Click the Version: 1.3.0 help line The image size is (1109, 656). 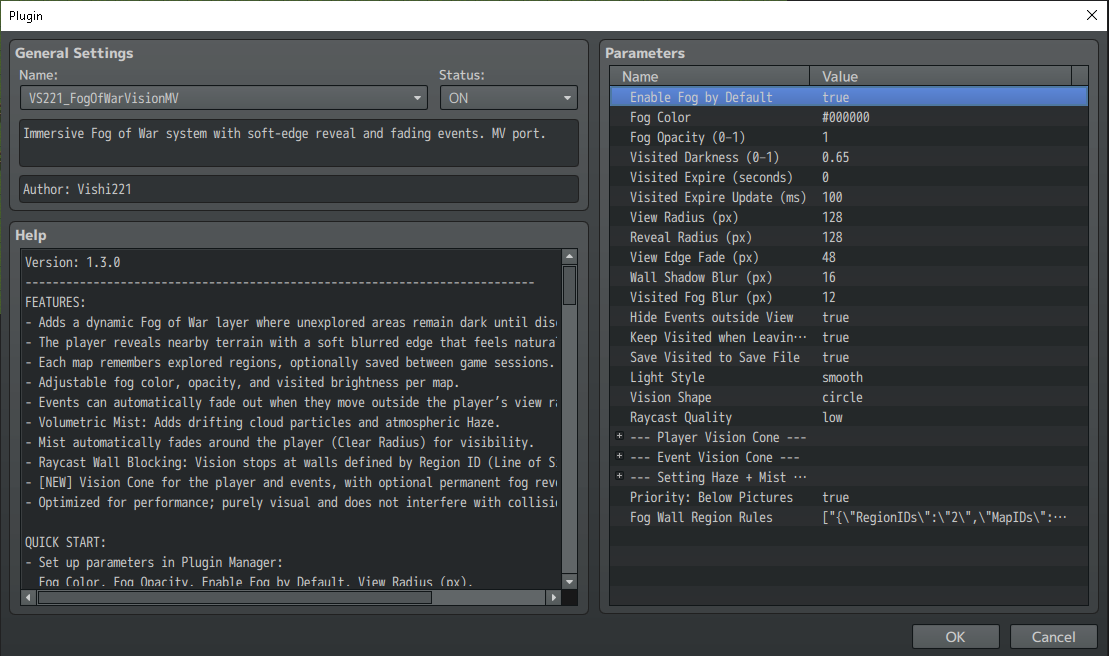(x=73, y=262)
